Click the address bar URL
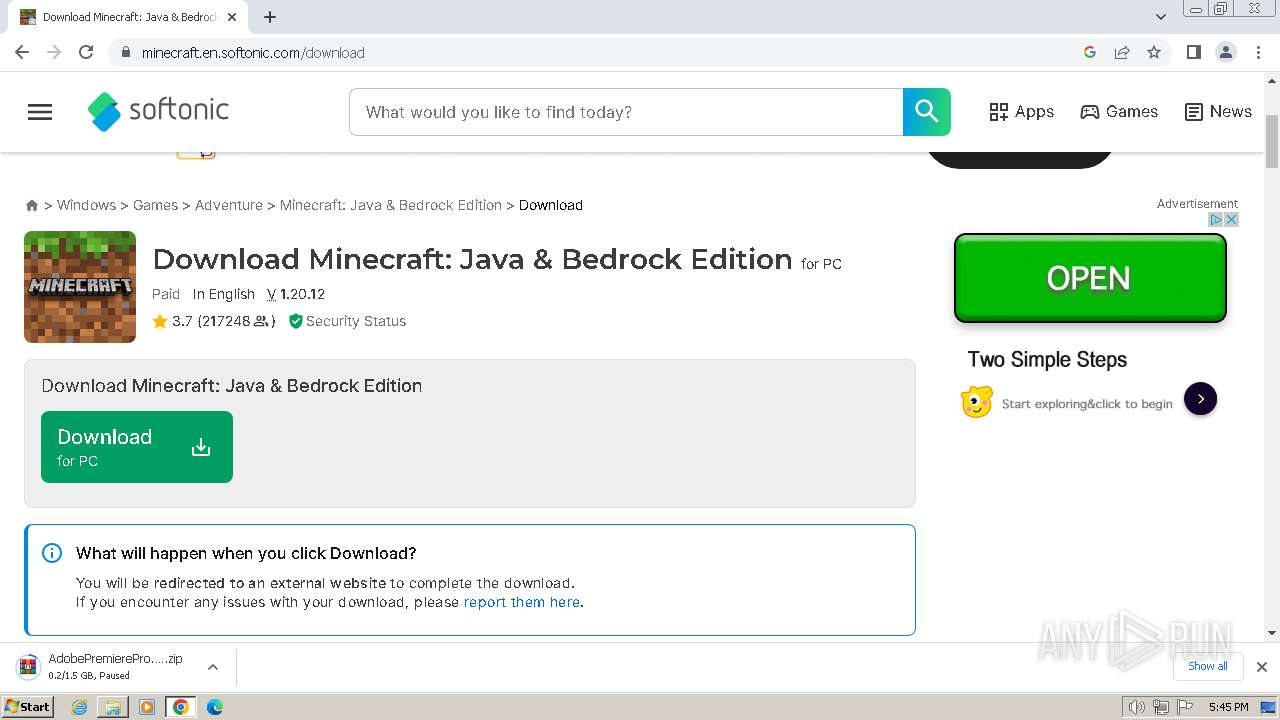 [253, 52]
